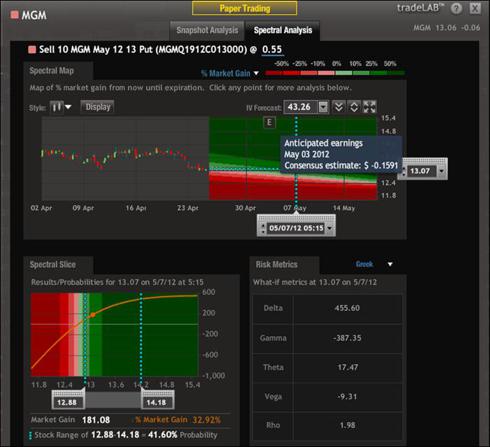
Task: Switch to Snapshot Analysis tab
Action: [207, 30]
